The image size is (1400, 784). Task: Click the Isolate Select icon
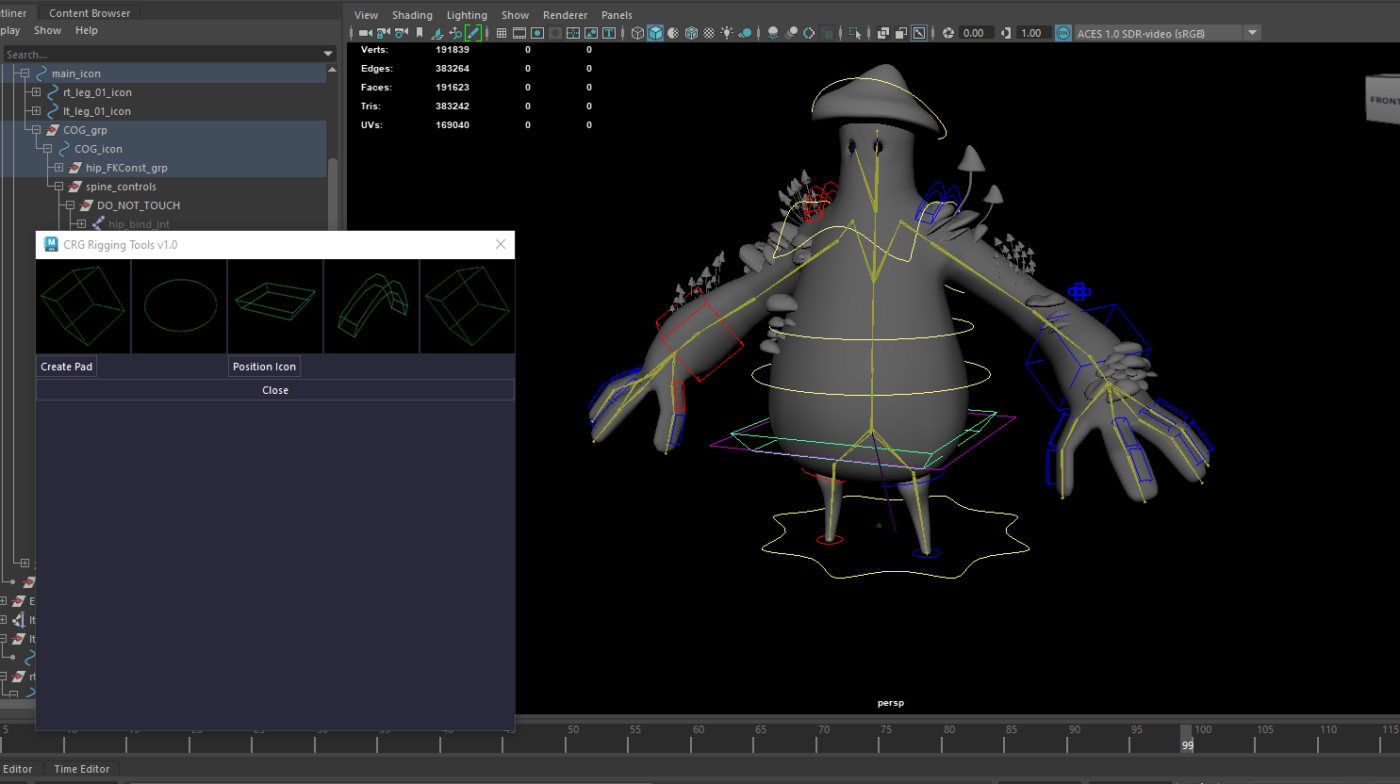pos(854,33)
